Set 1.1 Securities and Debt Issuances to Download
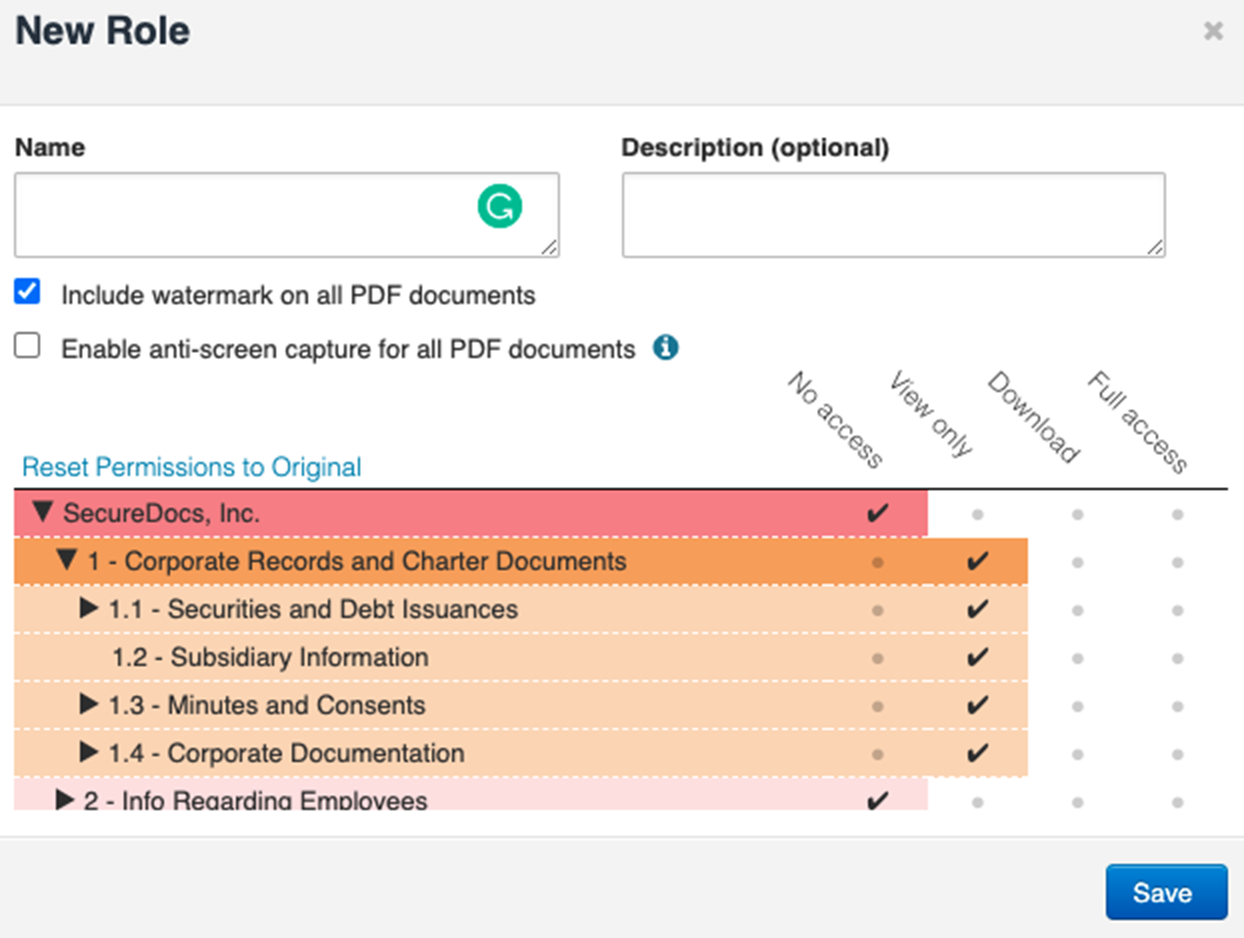1244x938 pixels. (x=1077, y=611)
